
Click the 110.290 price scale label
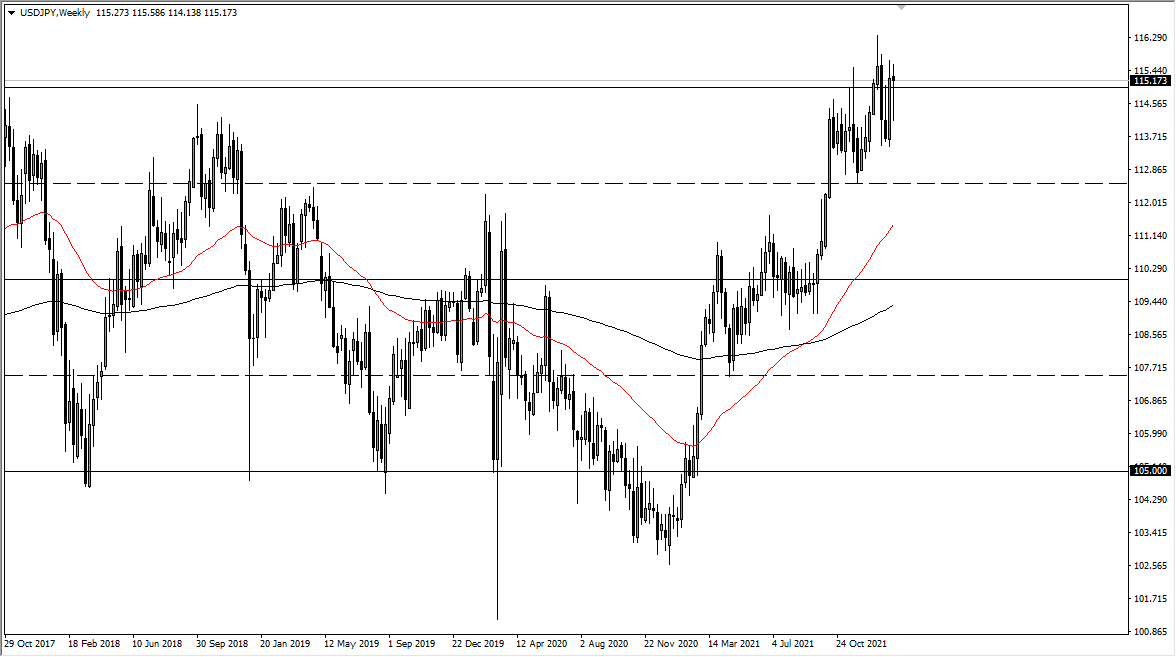tap(1150, 268)
